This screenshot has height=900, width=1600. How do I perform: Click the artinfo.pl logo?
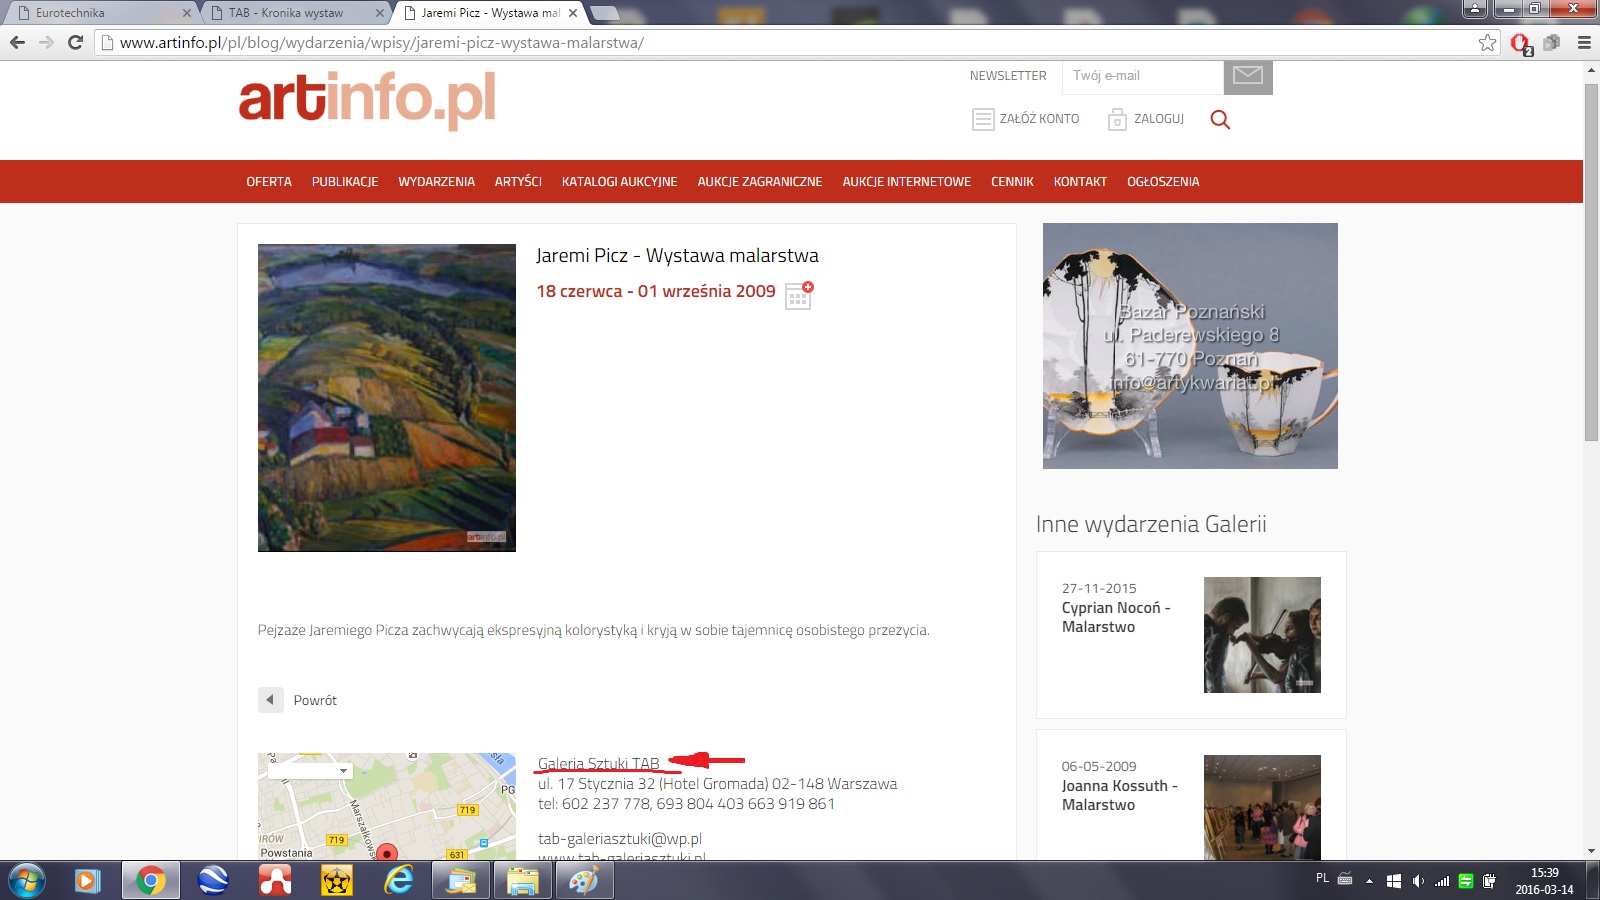tap(367, 100)
